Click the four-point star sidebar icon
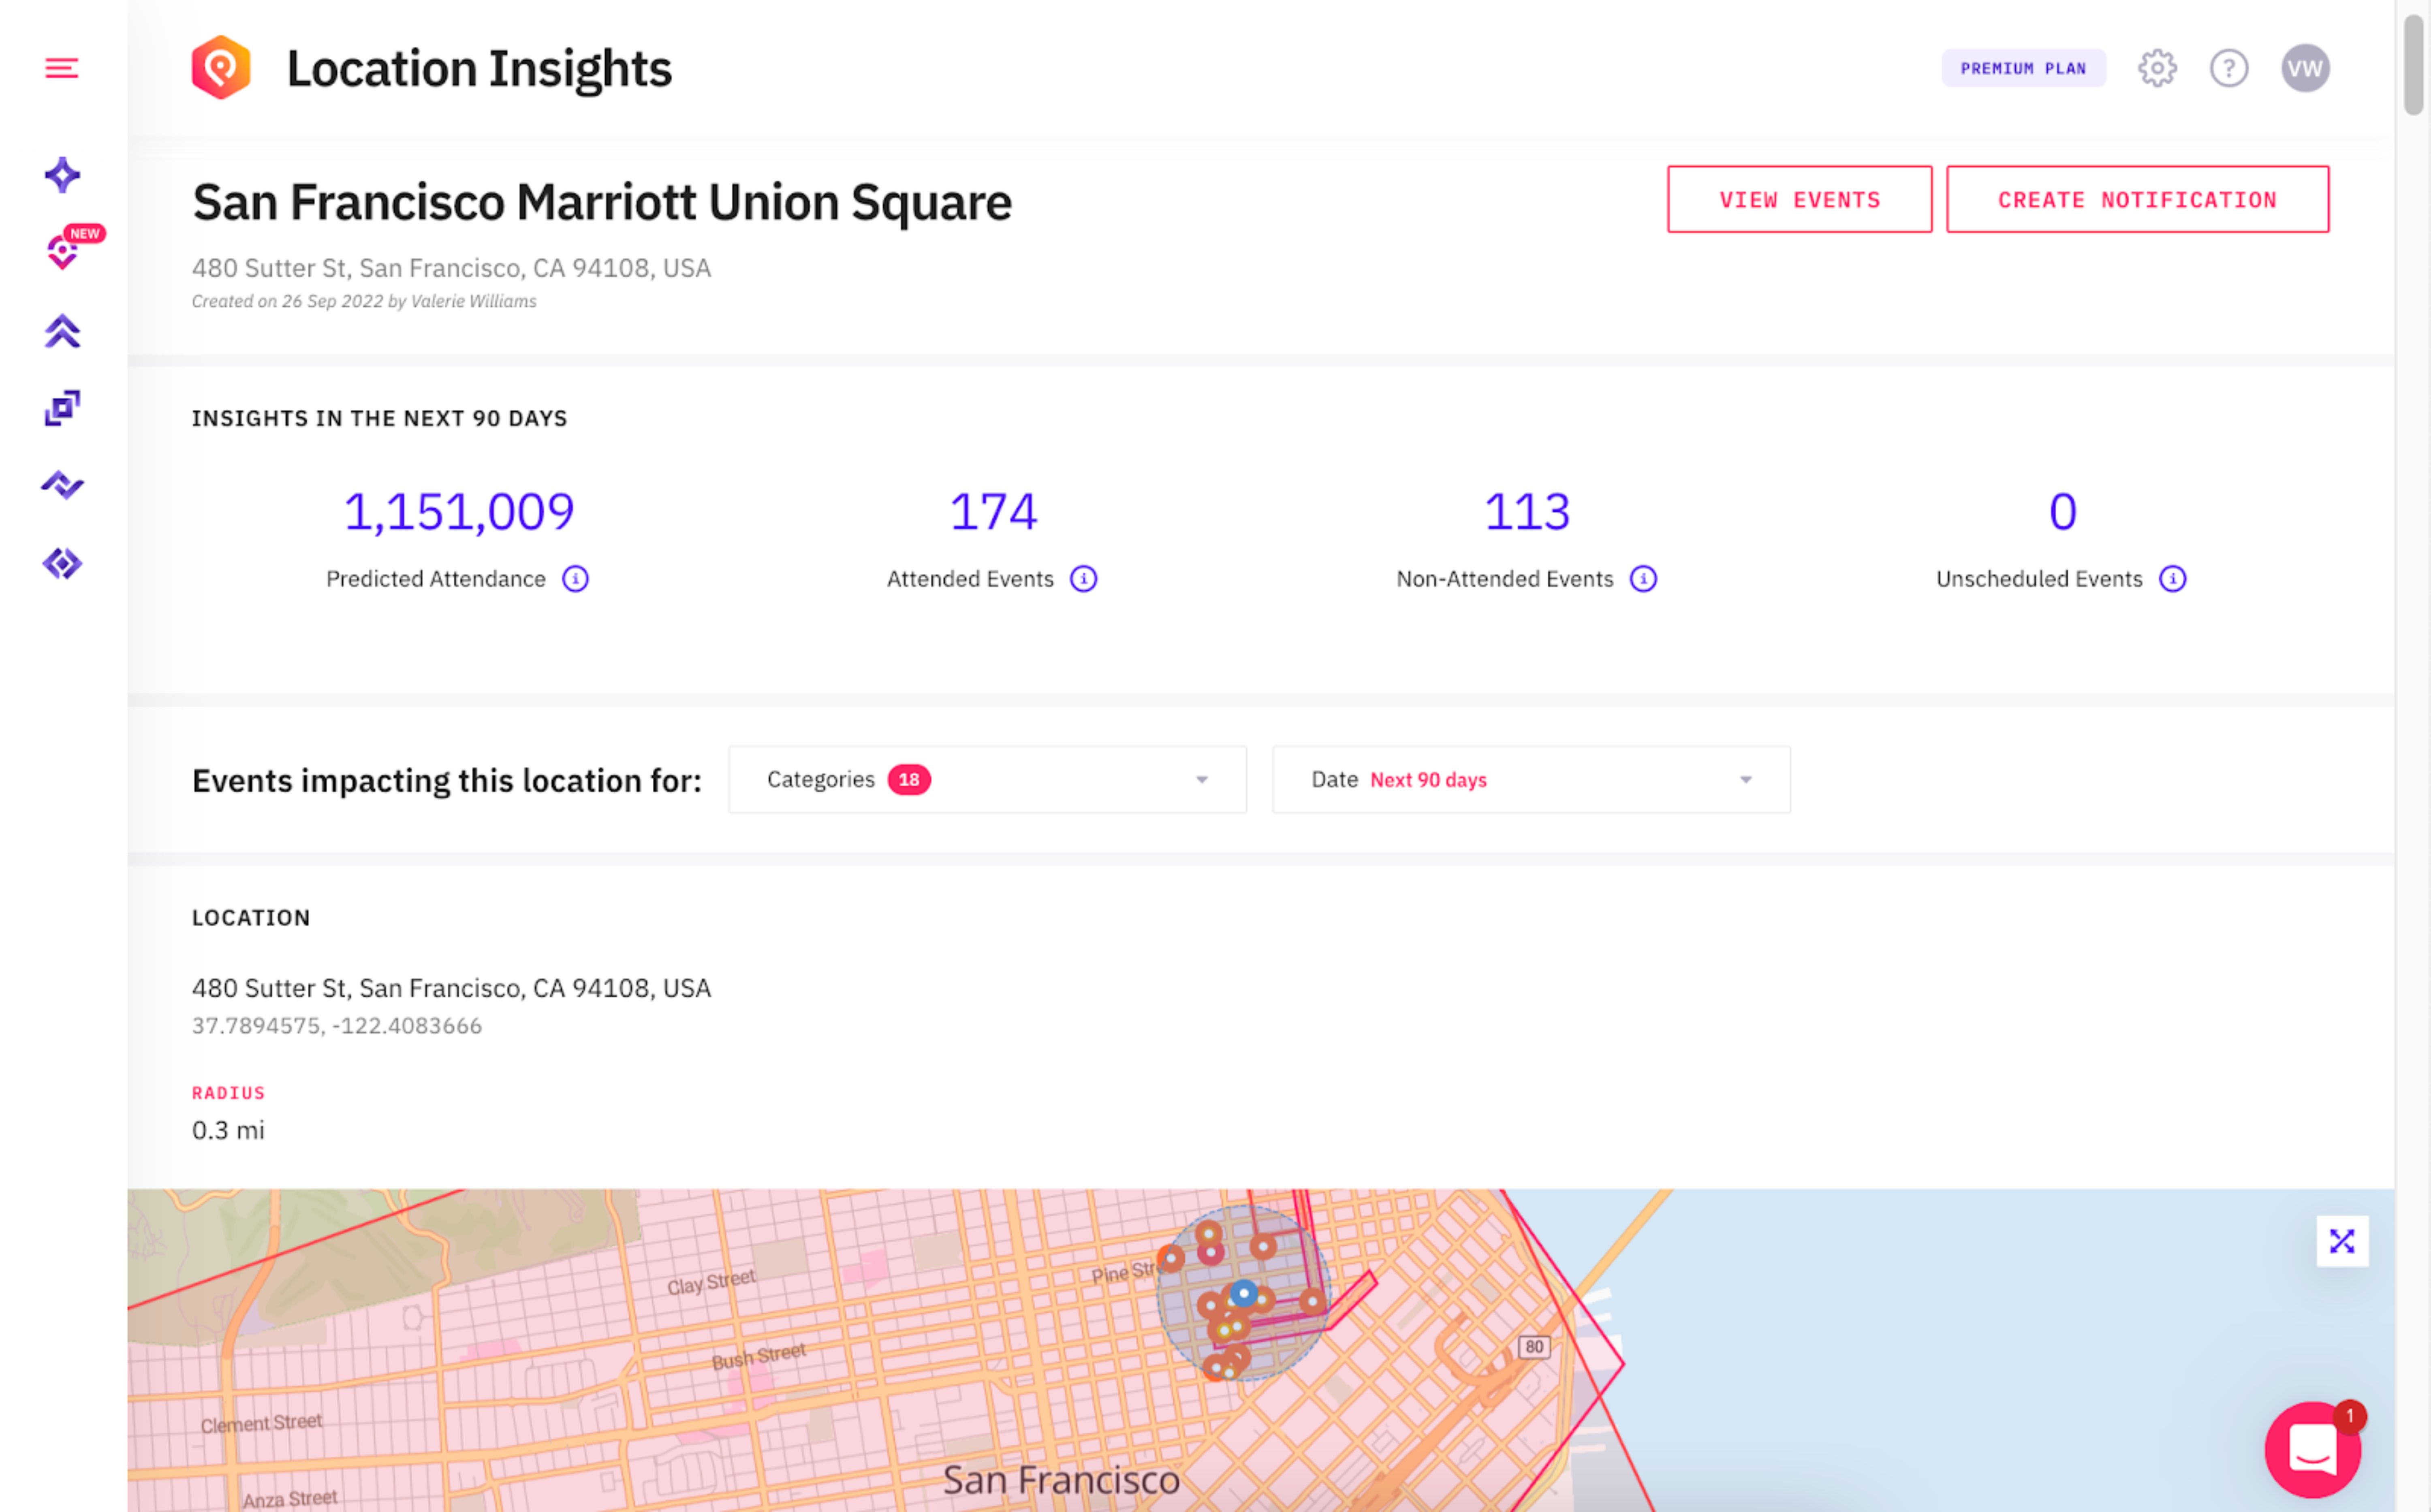 tap(62, 175)
